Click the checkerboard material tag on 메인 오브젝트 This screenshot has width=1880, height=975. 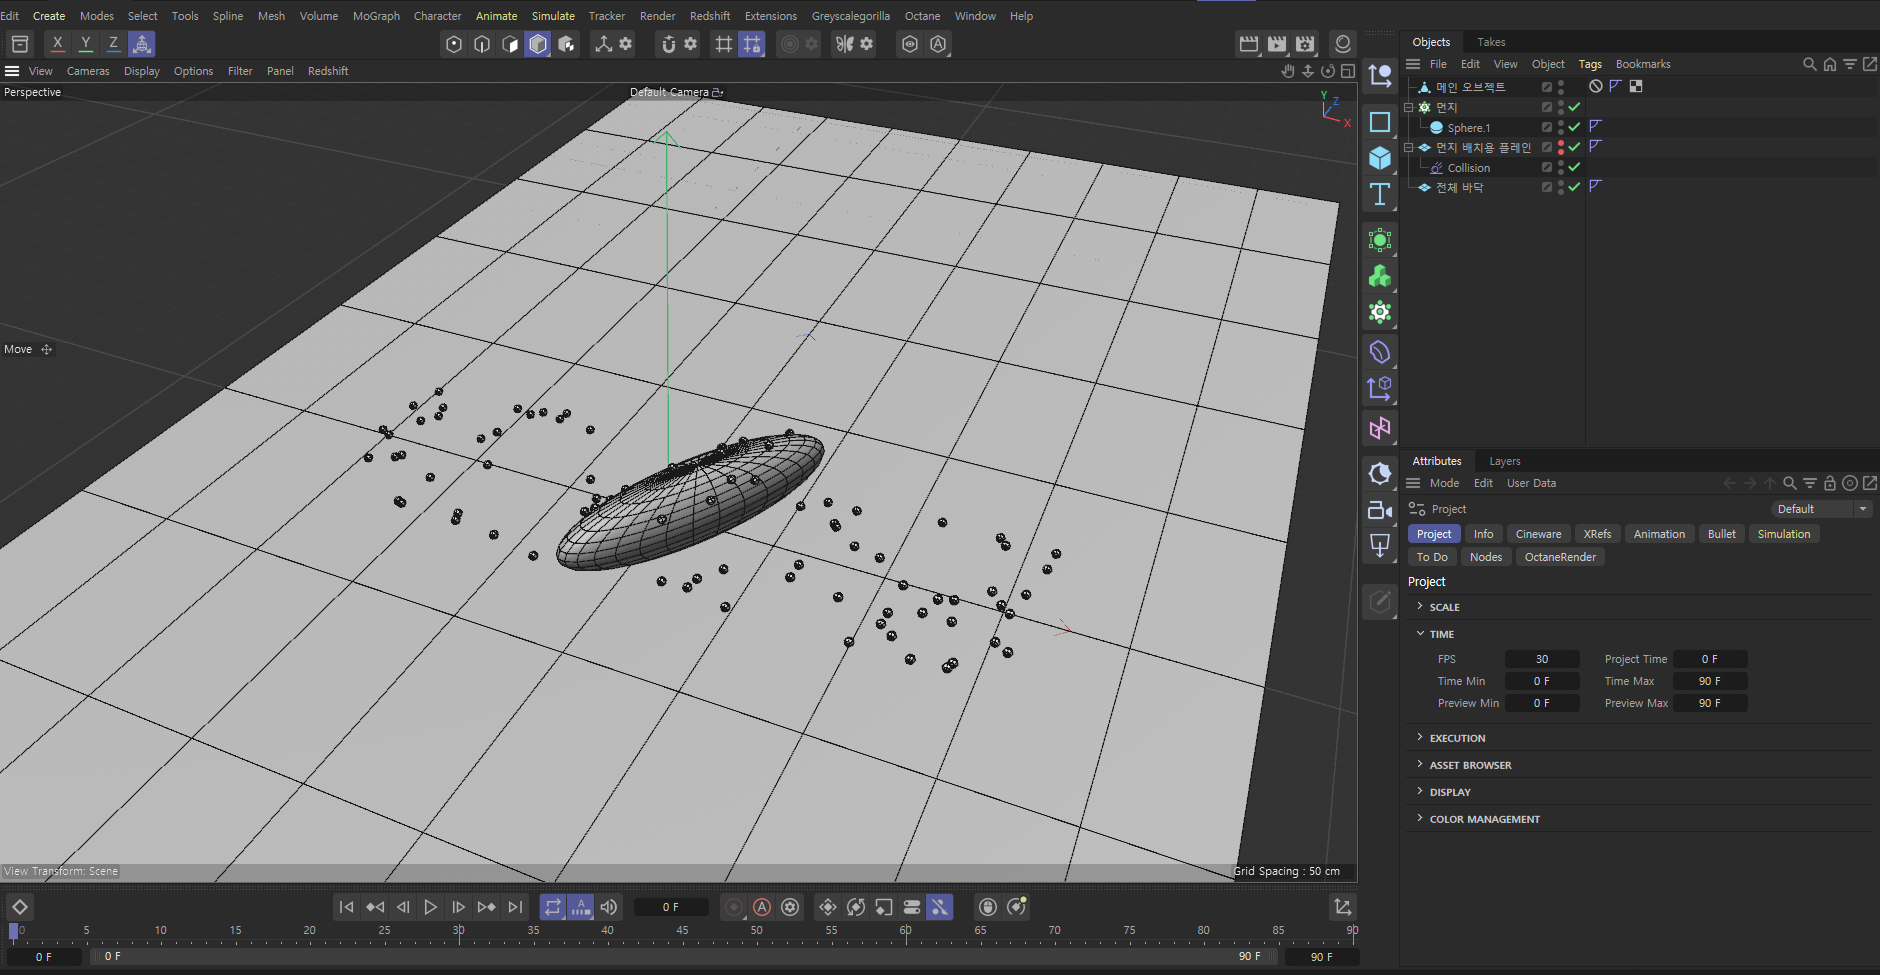[x=1636, y=86]
